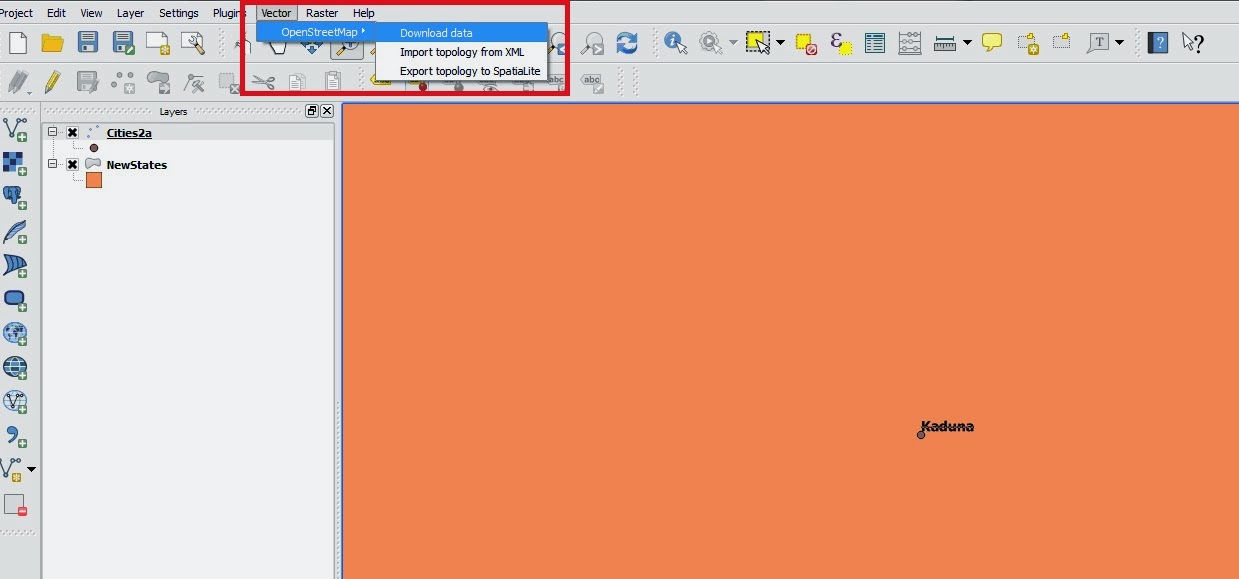Image resolution: width=1239 pixels, height=579 pixels.
Task: Float the Layers panel with undock button
Action: point(312,111)
